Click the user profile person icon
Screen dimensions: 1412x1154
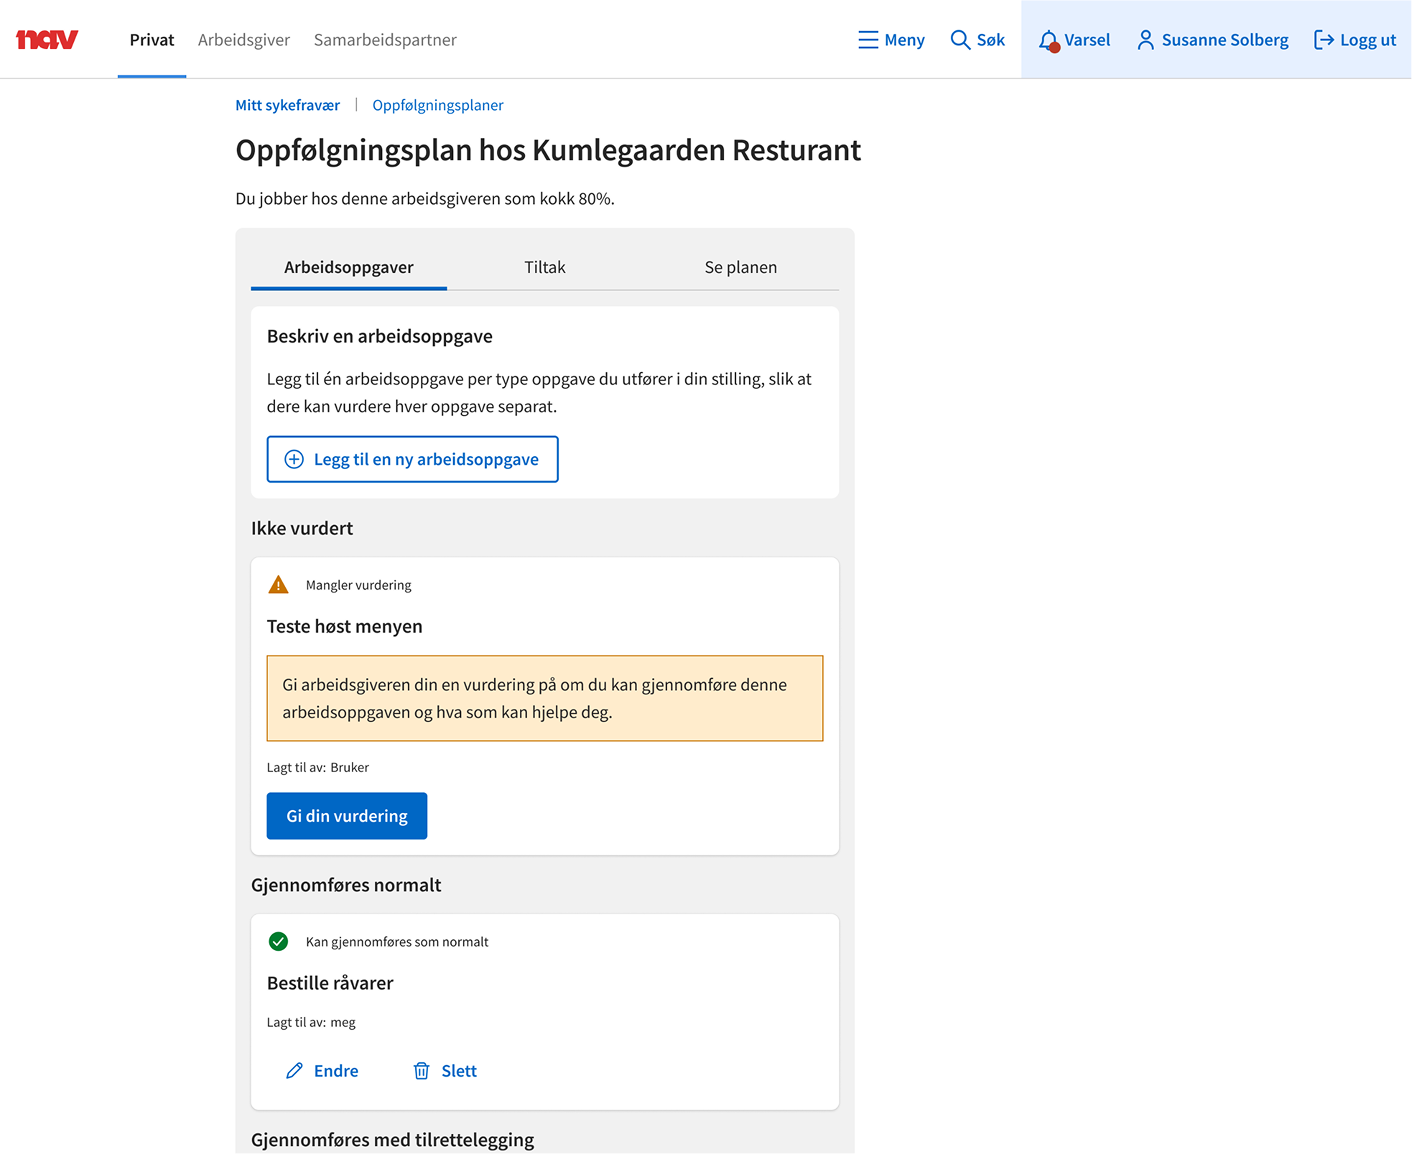tap(1146, 40)
